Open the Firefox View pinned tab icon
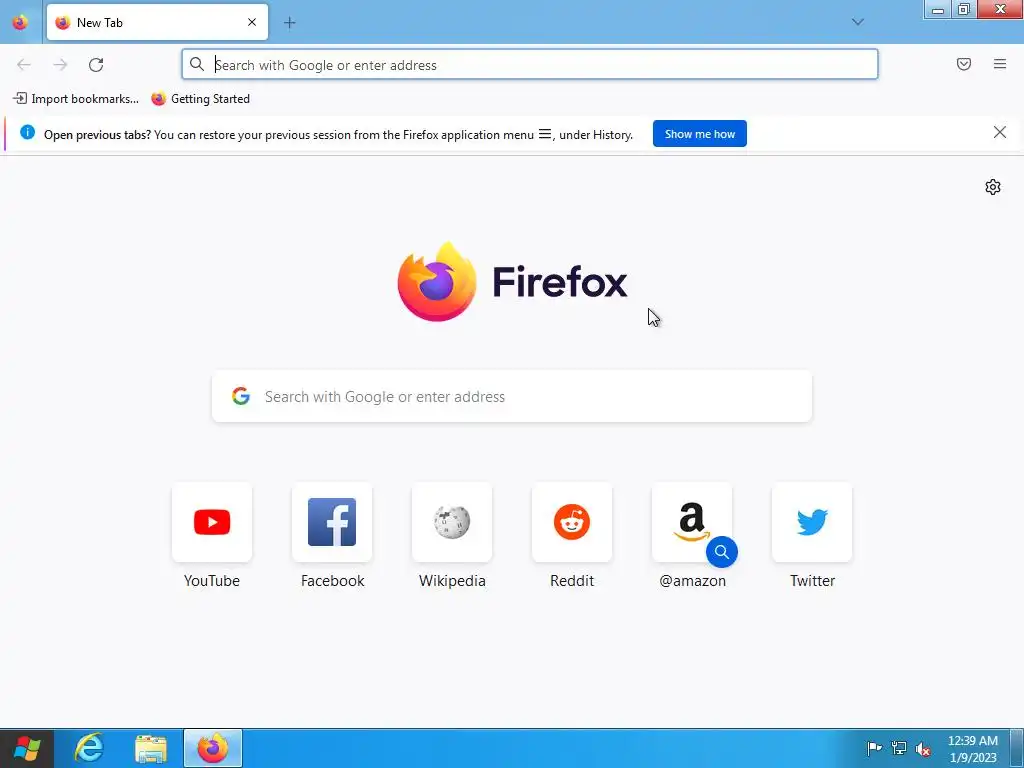 click(20, 22)
